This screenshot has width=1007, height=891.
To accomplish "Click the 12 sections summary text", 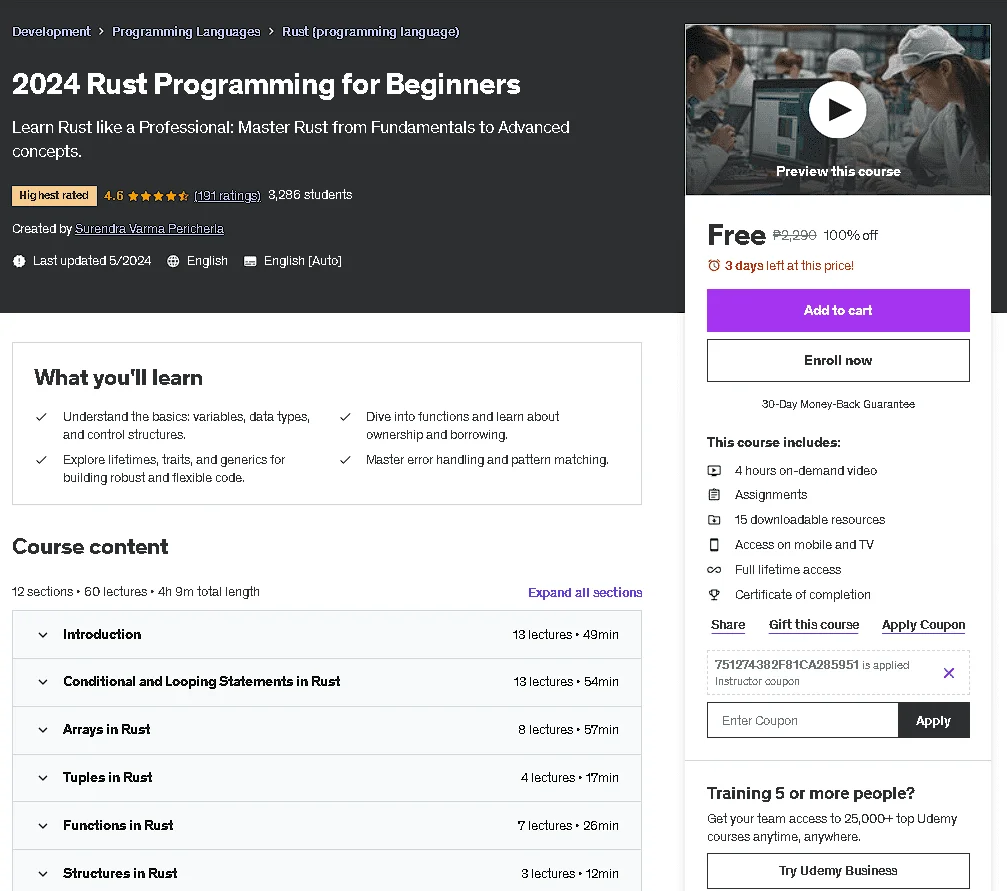I will pyautogui.click(x=136, y=592).
